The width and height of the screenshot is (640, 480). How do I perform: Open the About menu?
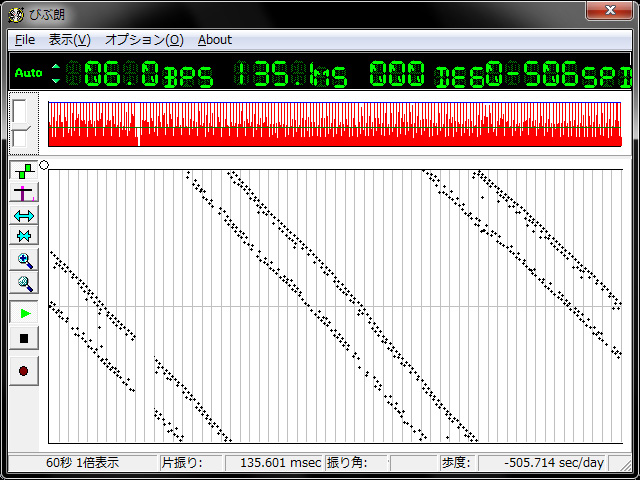[x=214, y=40]
